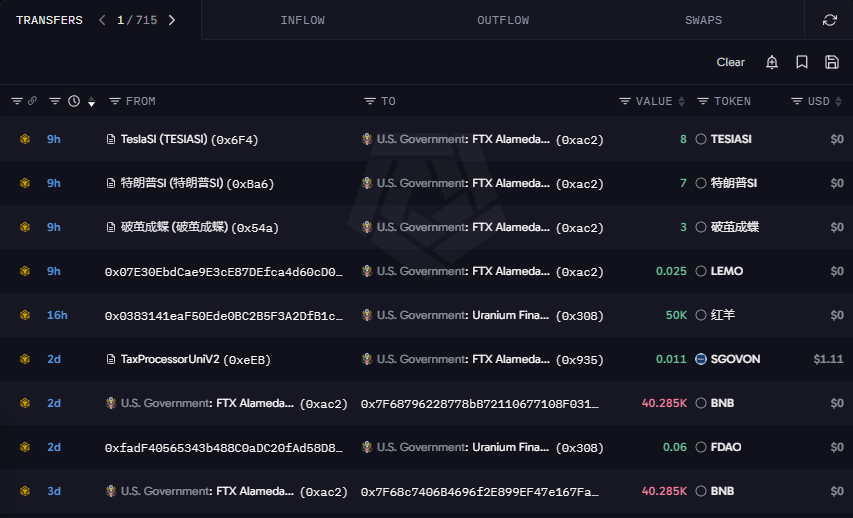Viewport: 853px width, 518px height.
Task: Click the 破茧成蝶 token name
Action: [734, 227]
